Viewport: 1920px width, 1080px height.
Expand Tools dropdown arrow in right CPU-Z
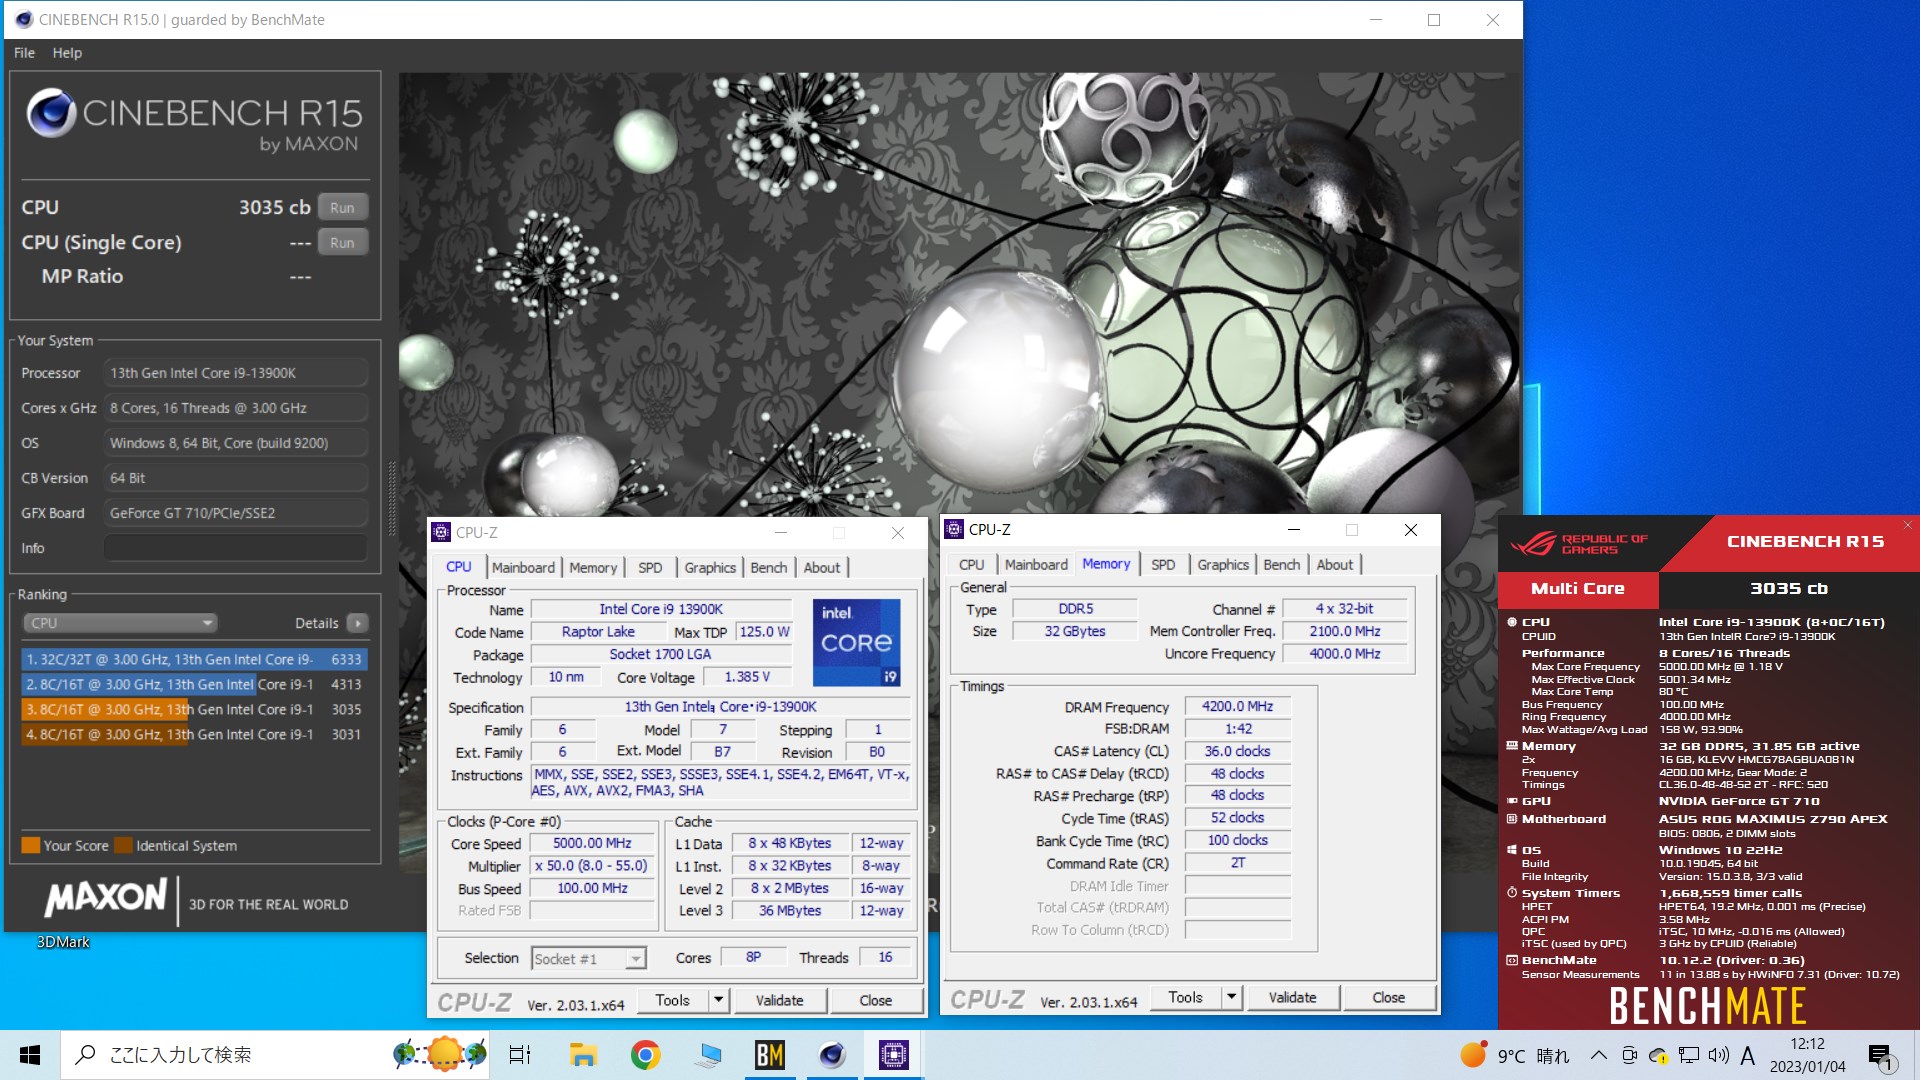tap(1231, 997)
